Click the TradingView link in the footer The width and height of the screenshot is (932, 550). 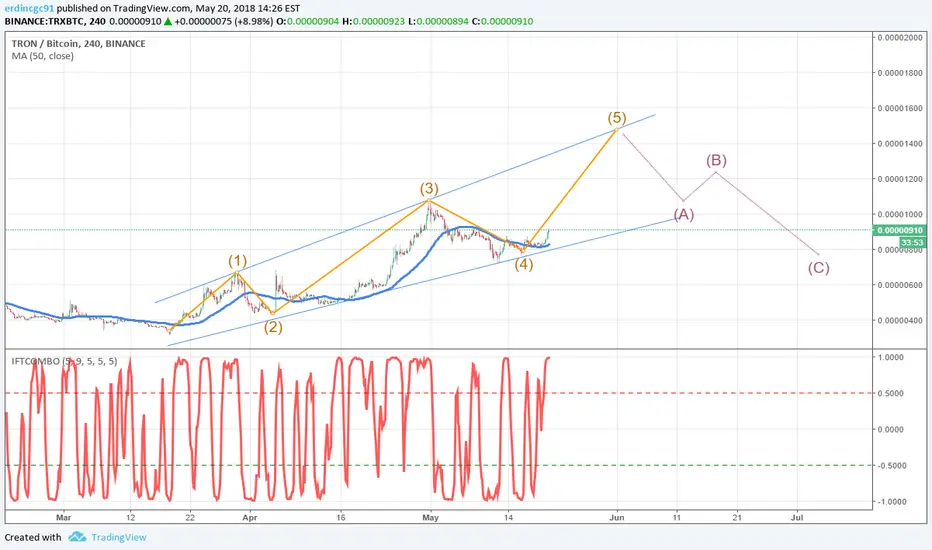click(x=118, y=537)
